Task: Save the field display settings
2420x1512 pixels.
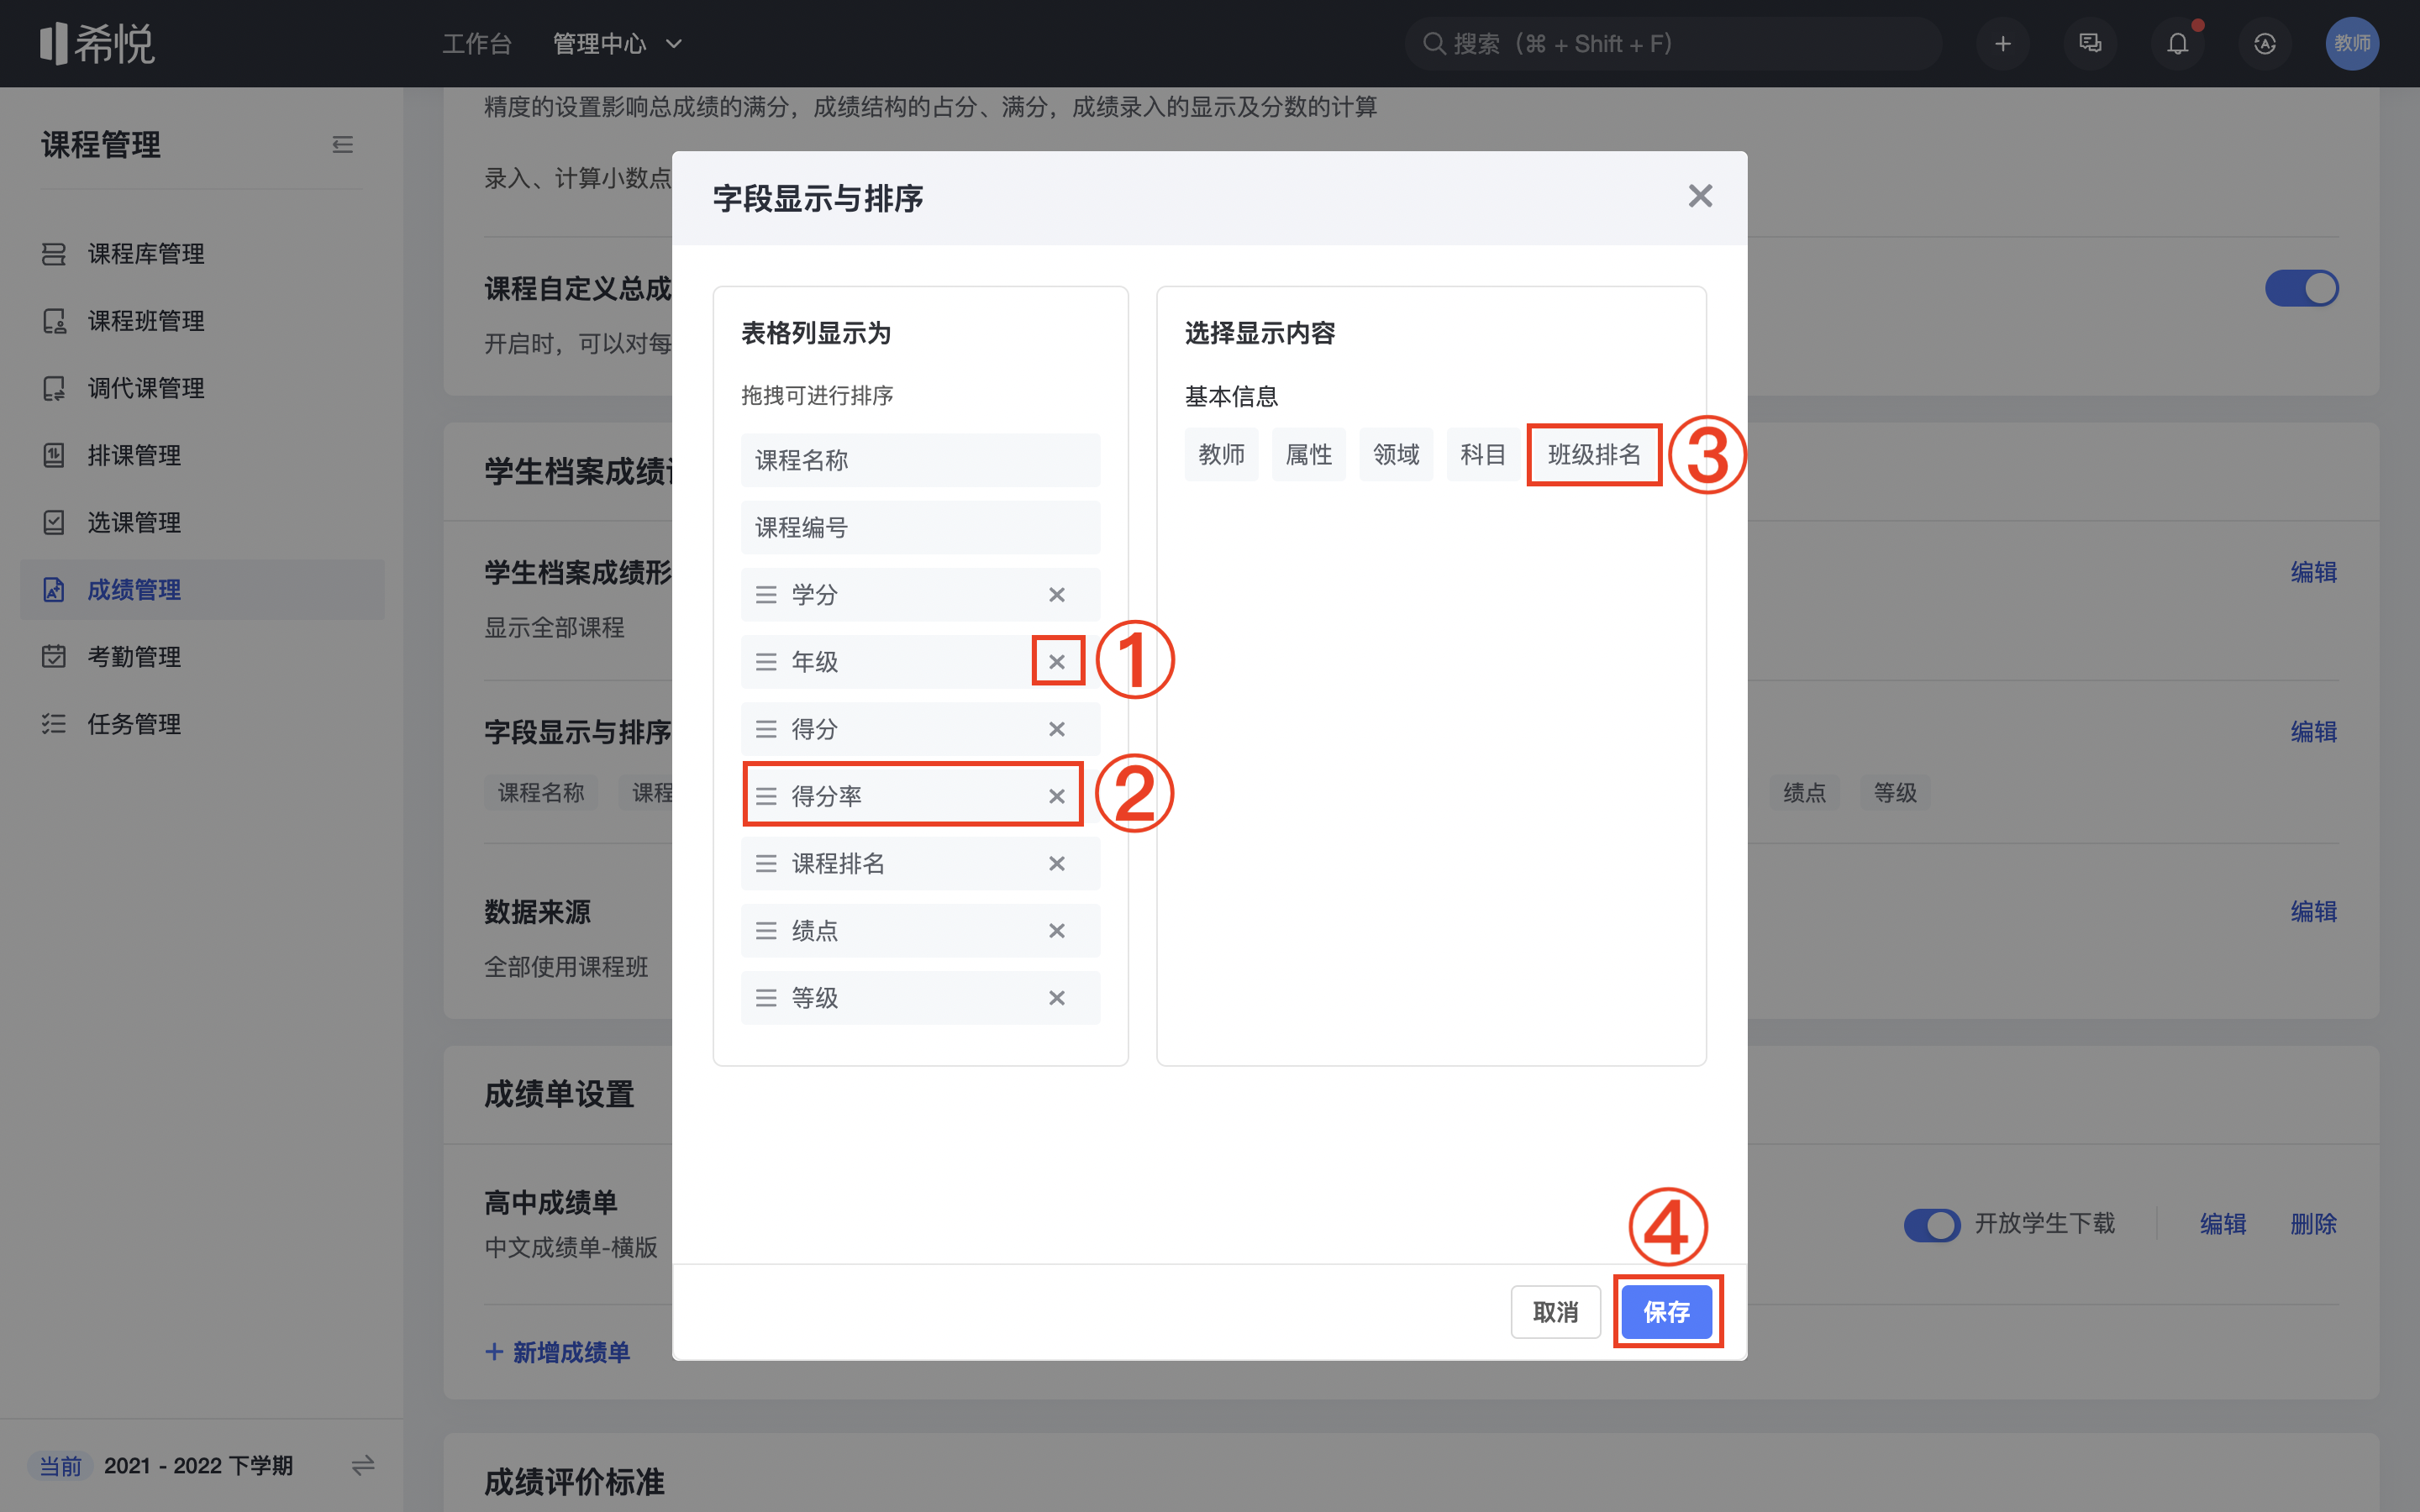Action: tap(1666, 1311)
